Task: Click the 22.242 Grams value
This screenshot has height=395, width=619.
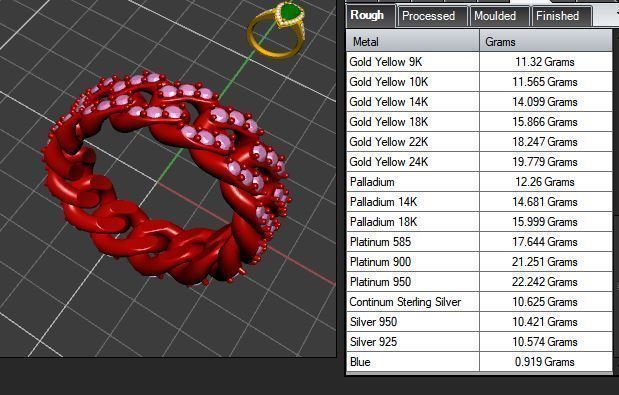Action: [545, 282]
